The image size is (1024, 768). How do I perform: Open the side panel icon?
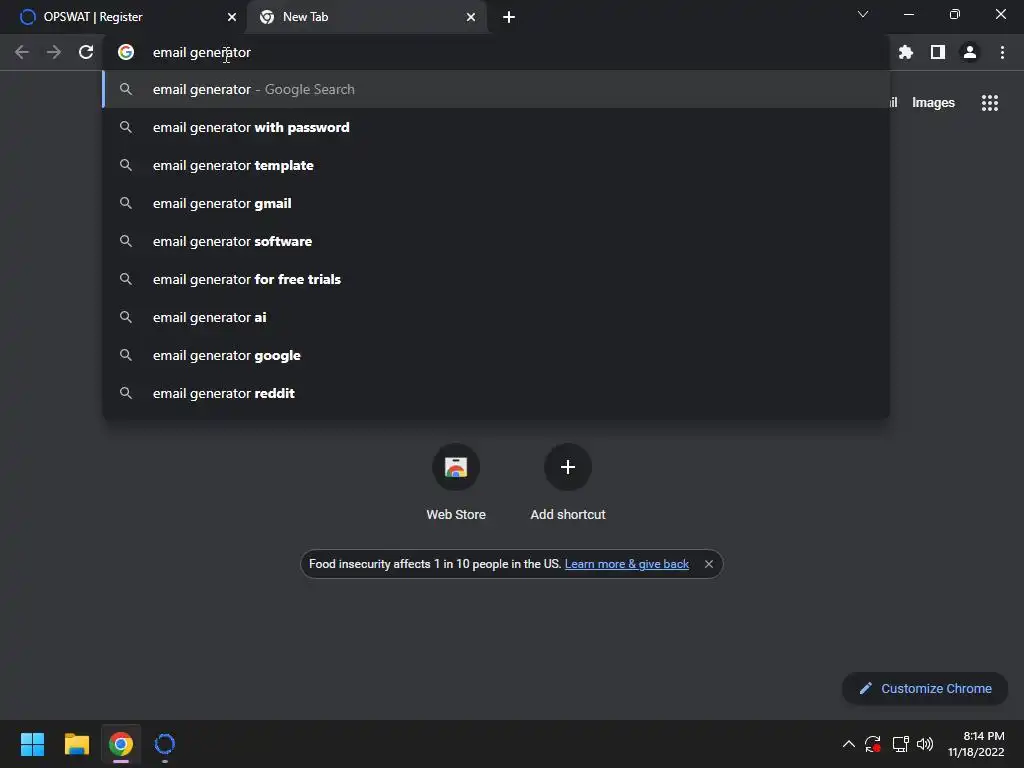tap(938, 52)
